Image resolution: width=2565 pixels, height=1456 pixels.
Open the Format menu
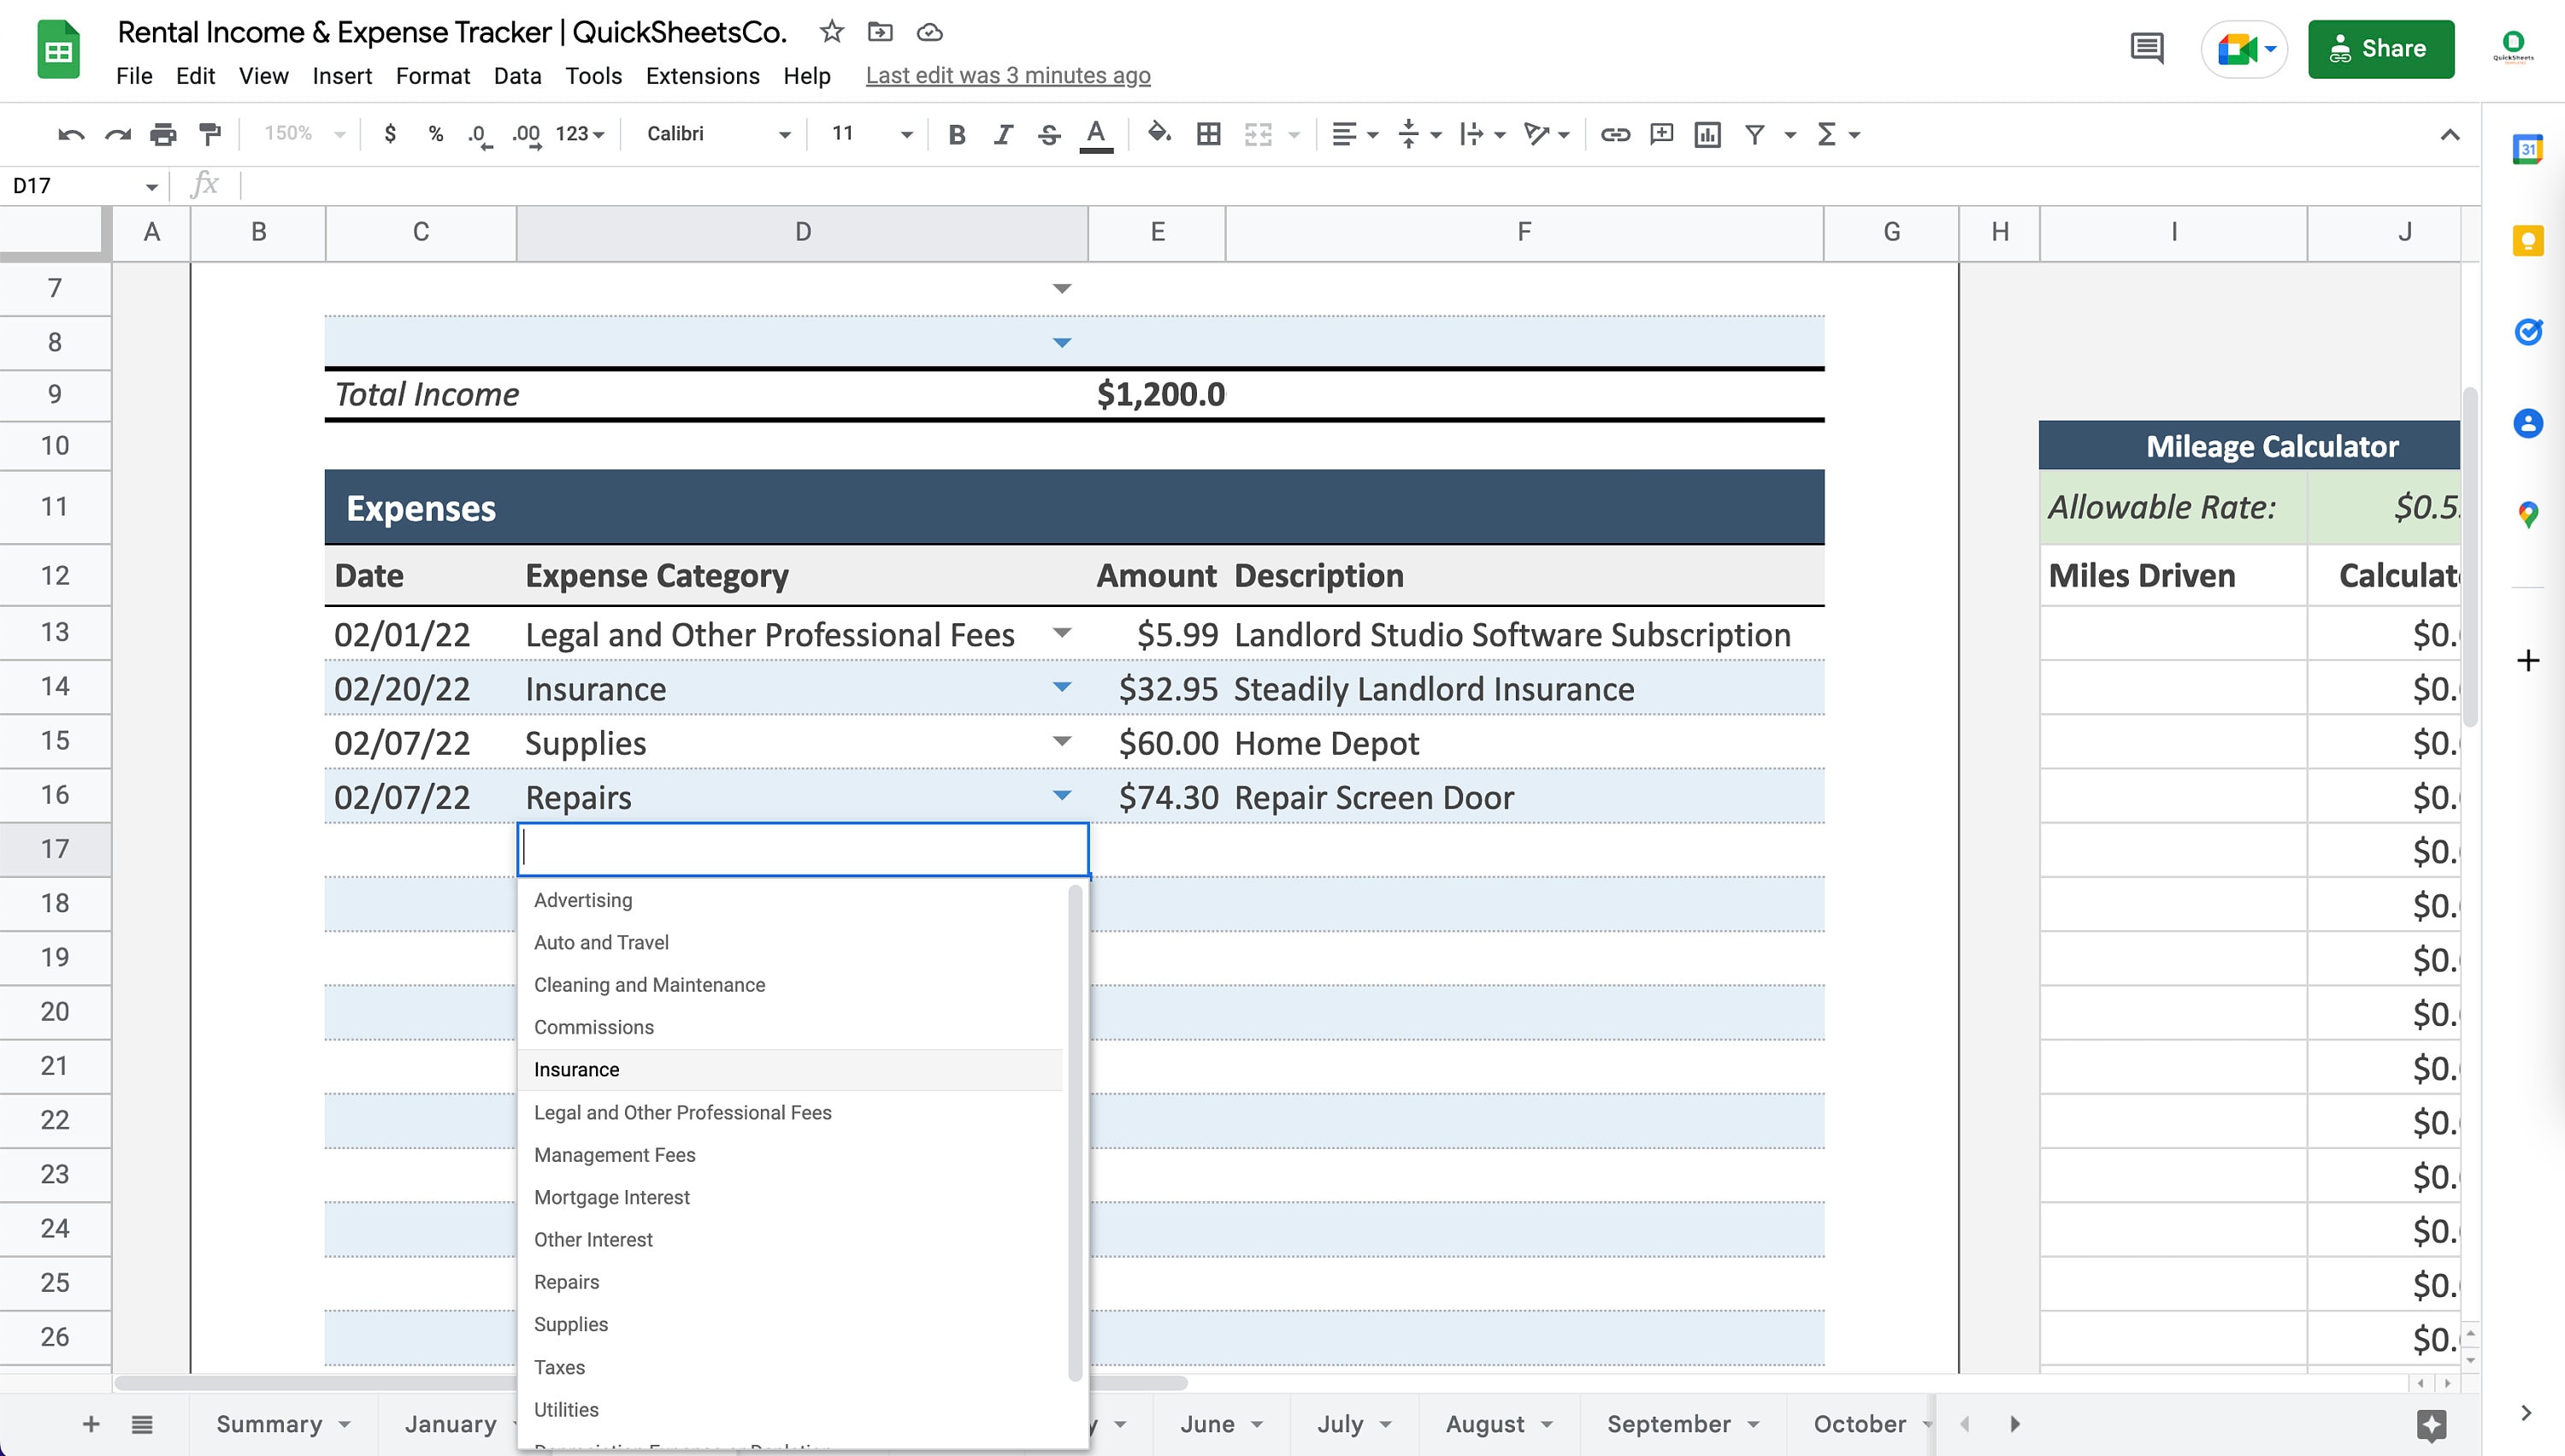[x=433, y=76]
